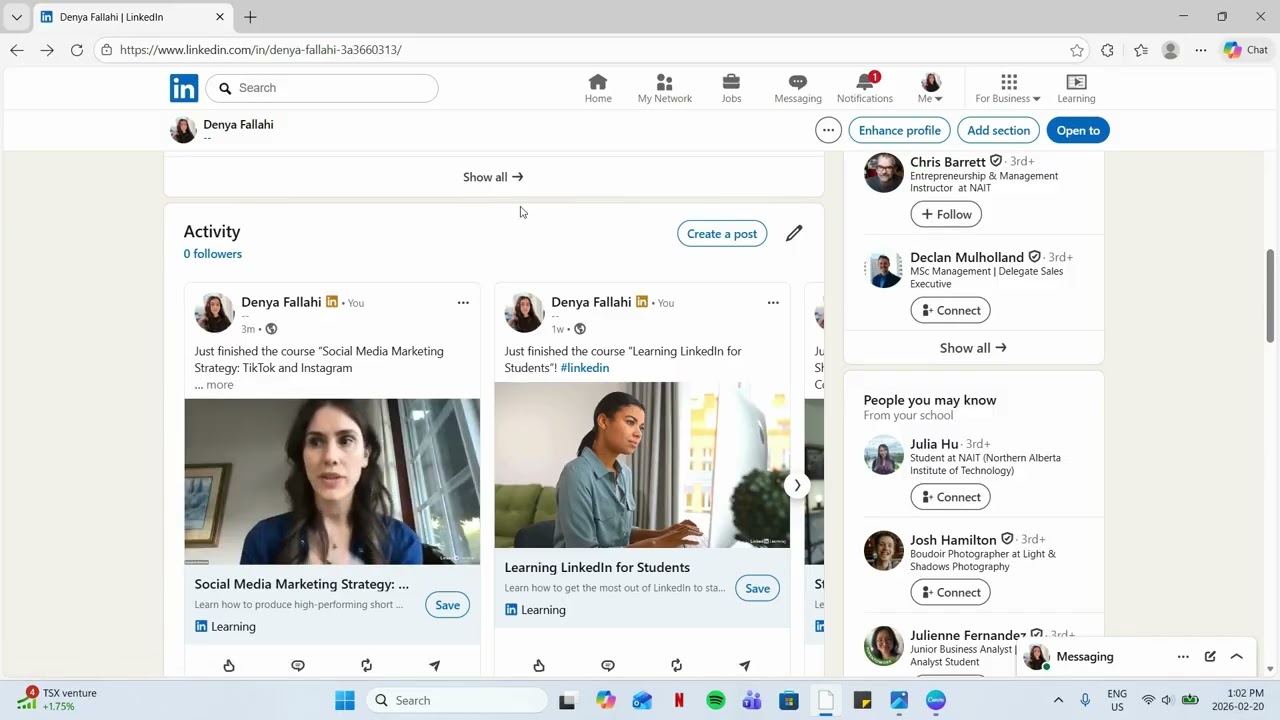
Task: Open options menu on the 1w post
Action: click(773, 302)
